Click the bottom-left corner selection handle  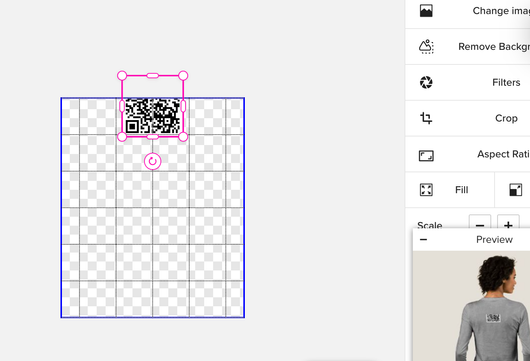click(x=122, y=137)
